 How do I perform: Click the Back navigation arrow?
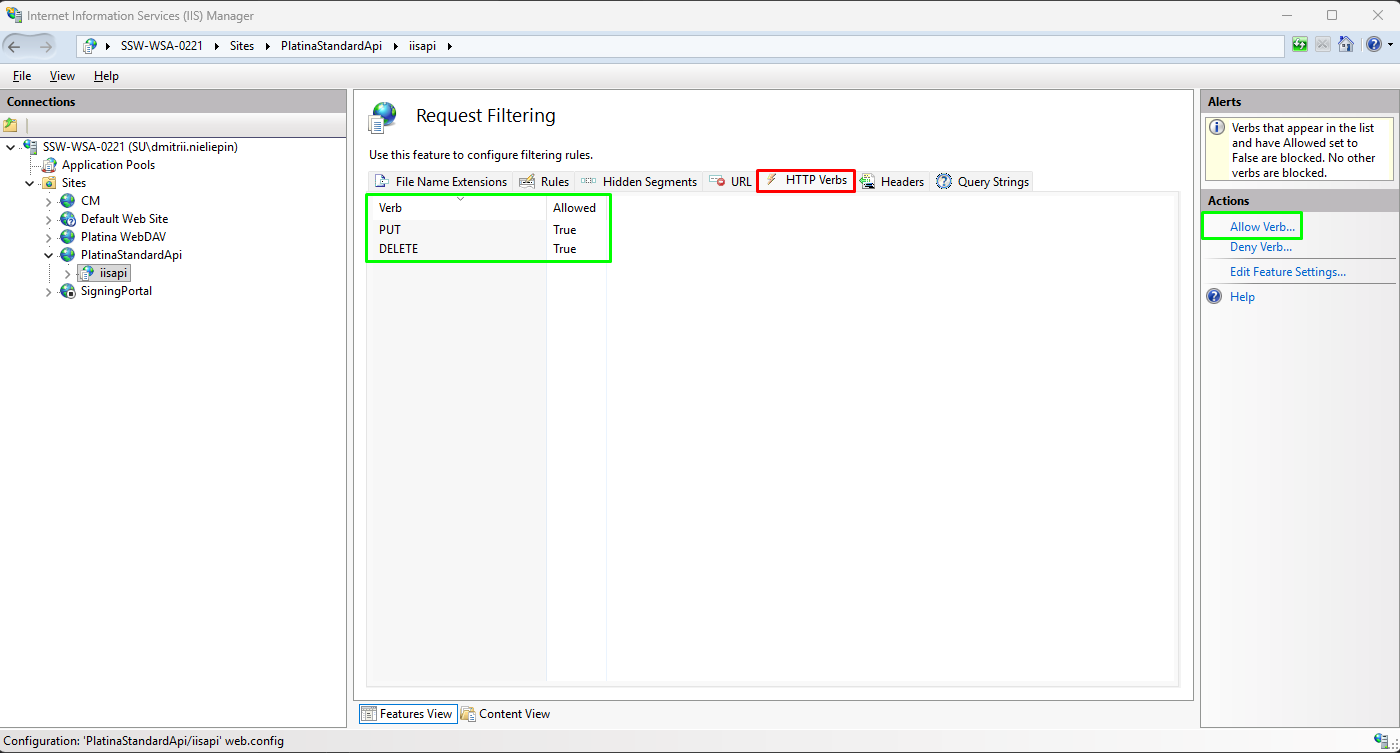(16, 45)
